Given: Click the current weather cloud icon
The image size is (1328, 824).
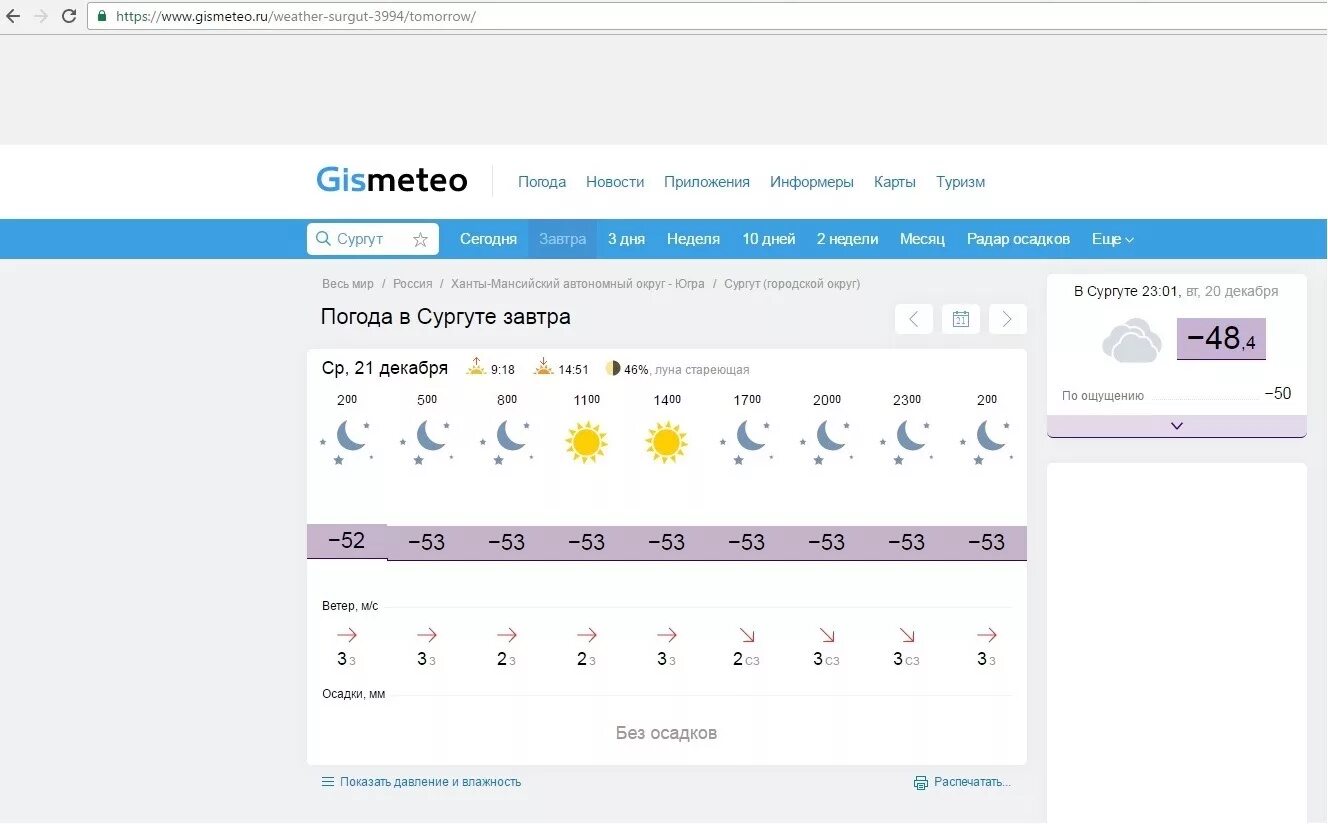Looking at the screenshot, I should (x=1131, y=341).
